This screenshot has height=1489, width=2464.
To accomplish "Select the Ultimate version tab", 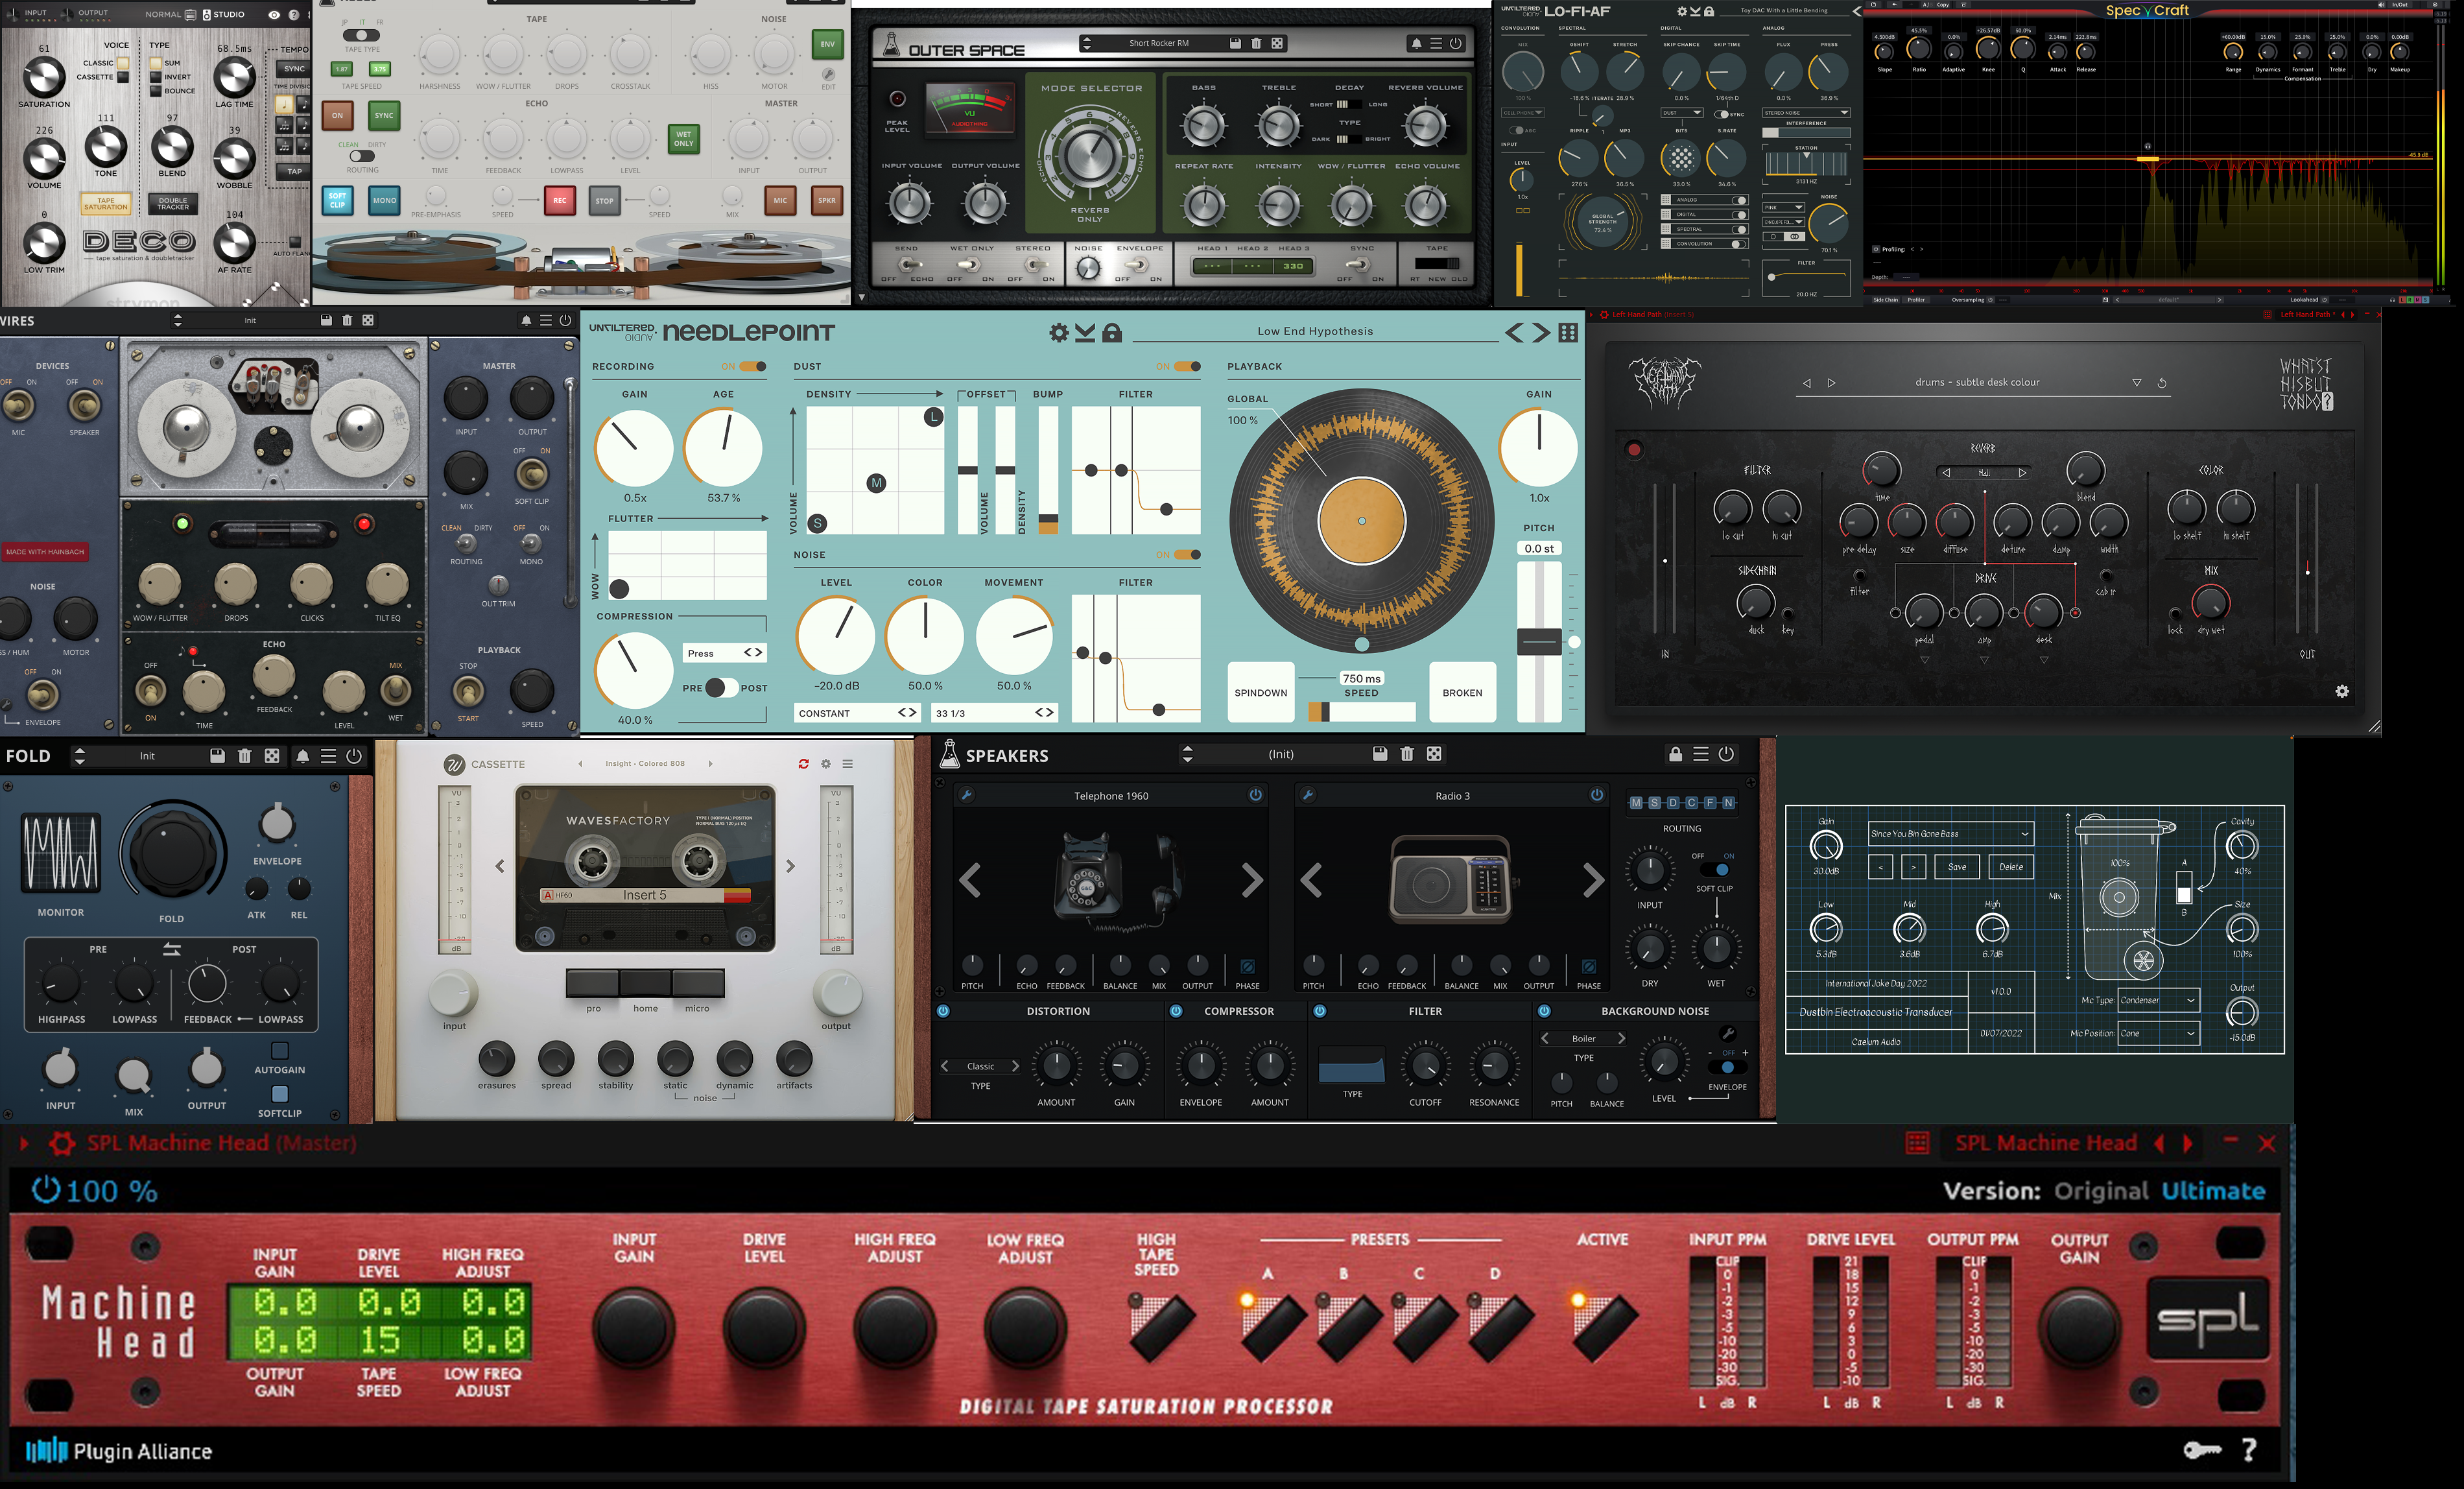I will 2213,1191.
